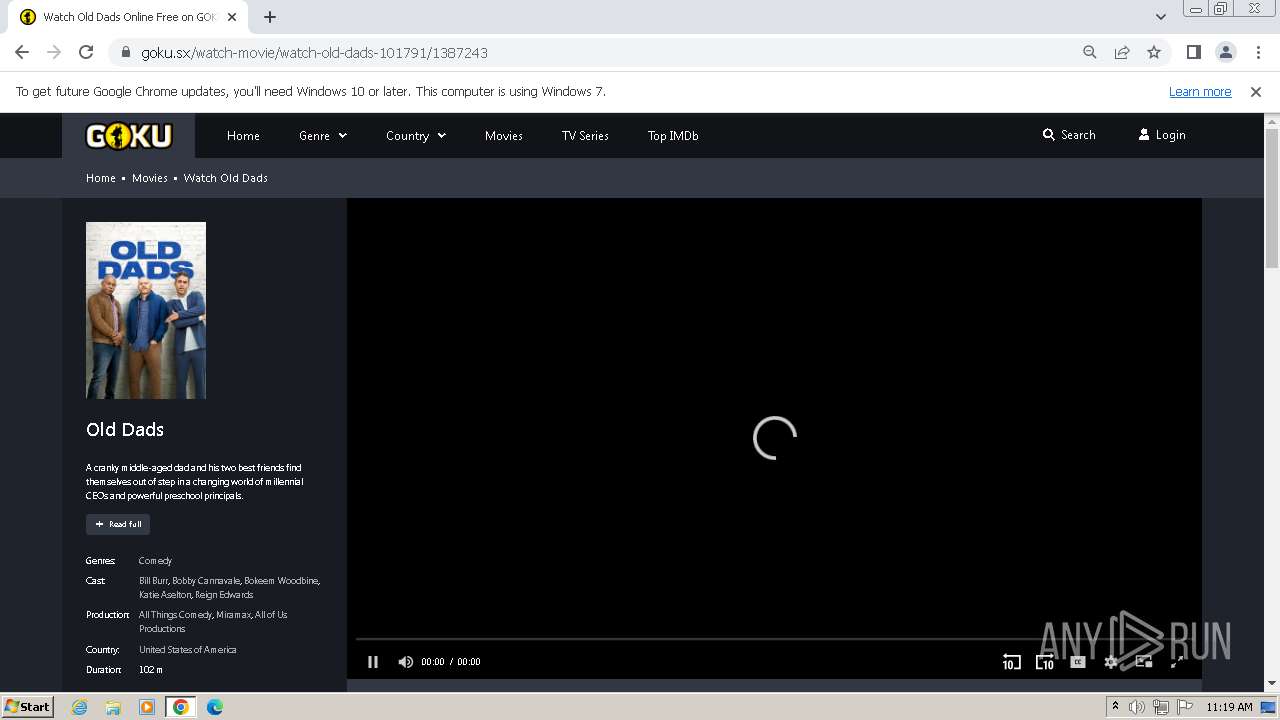Close the Watch Old Dads tab

click(x=232, y=17)
